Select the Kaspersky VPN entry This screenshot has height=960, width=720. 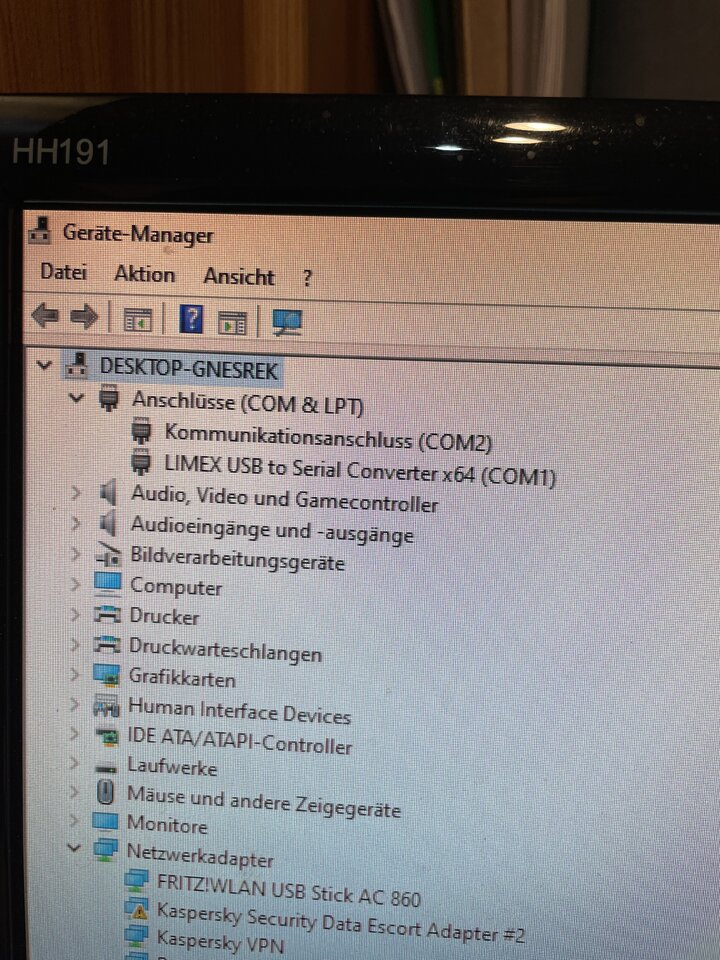tap(220, 940)
